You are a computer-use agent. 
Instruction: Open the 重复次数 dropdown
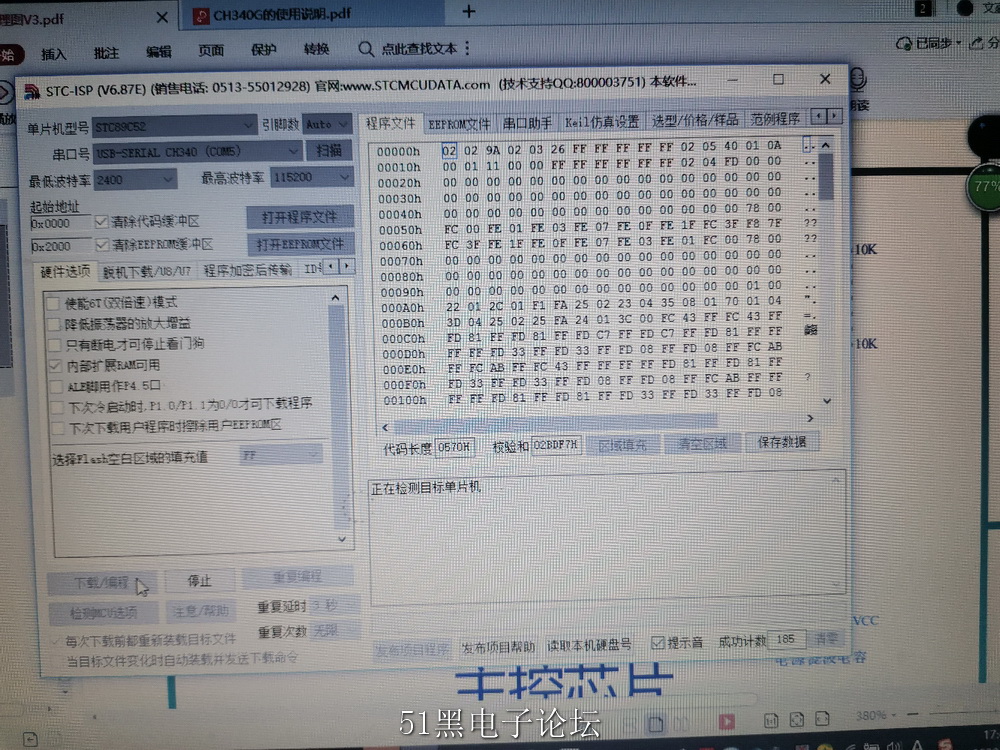click(x=335, y=631)
